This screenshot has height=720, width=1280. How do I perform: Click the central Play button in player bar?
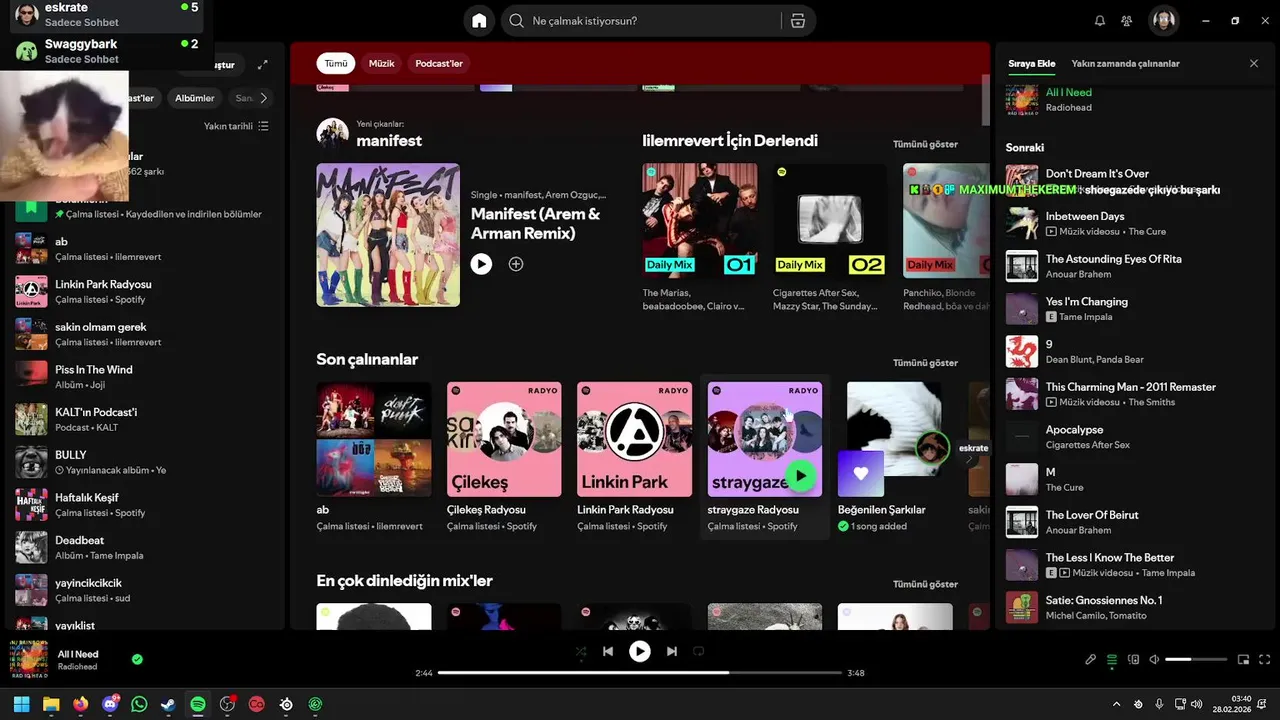pos(640,651)
